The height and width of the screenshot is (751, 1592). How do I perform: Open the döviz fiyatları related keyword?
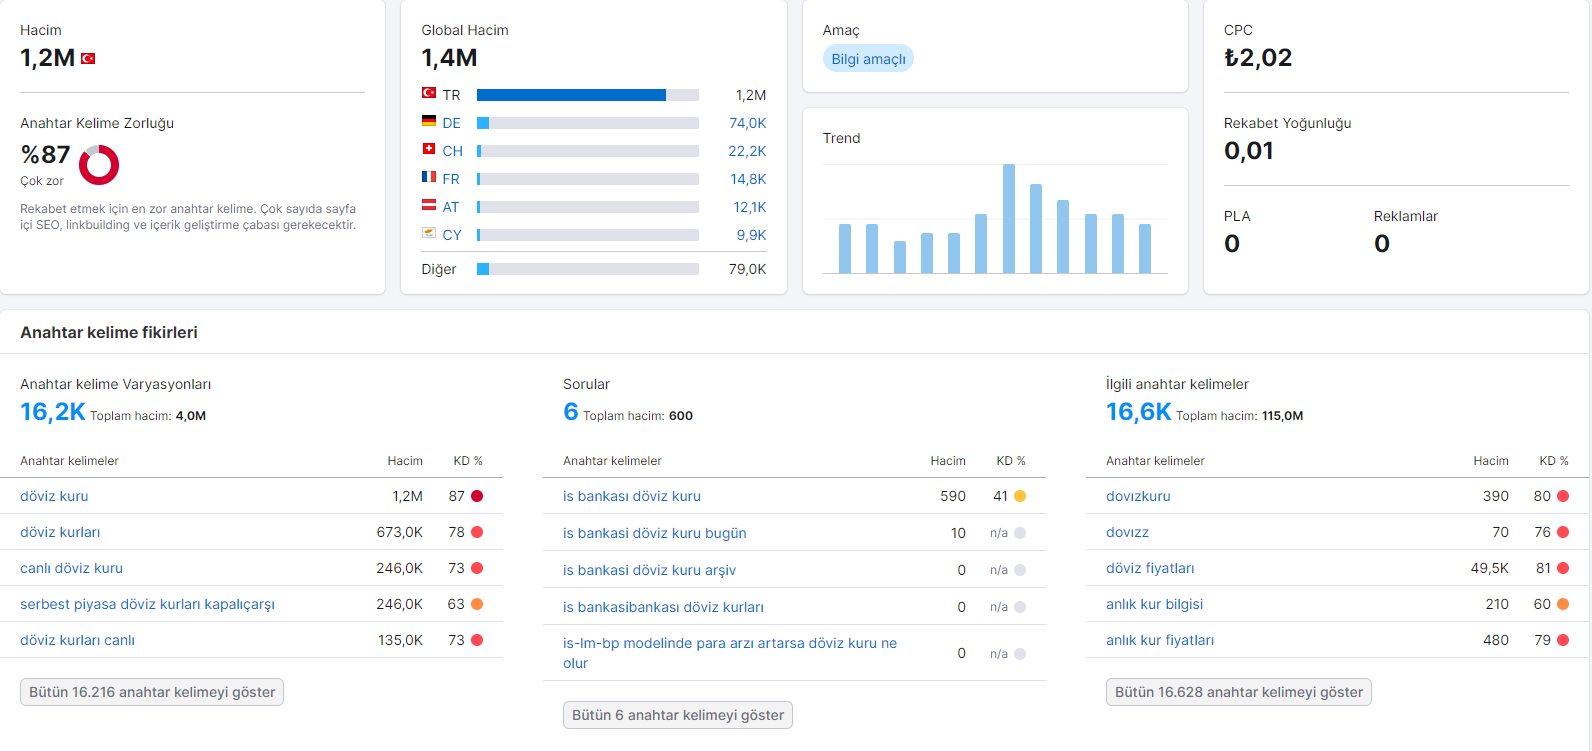(x=1150, y=568)
